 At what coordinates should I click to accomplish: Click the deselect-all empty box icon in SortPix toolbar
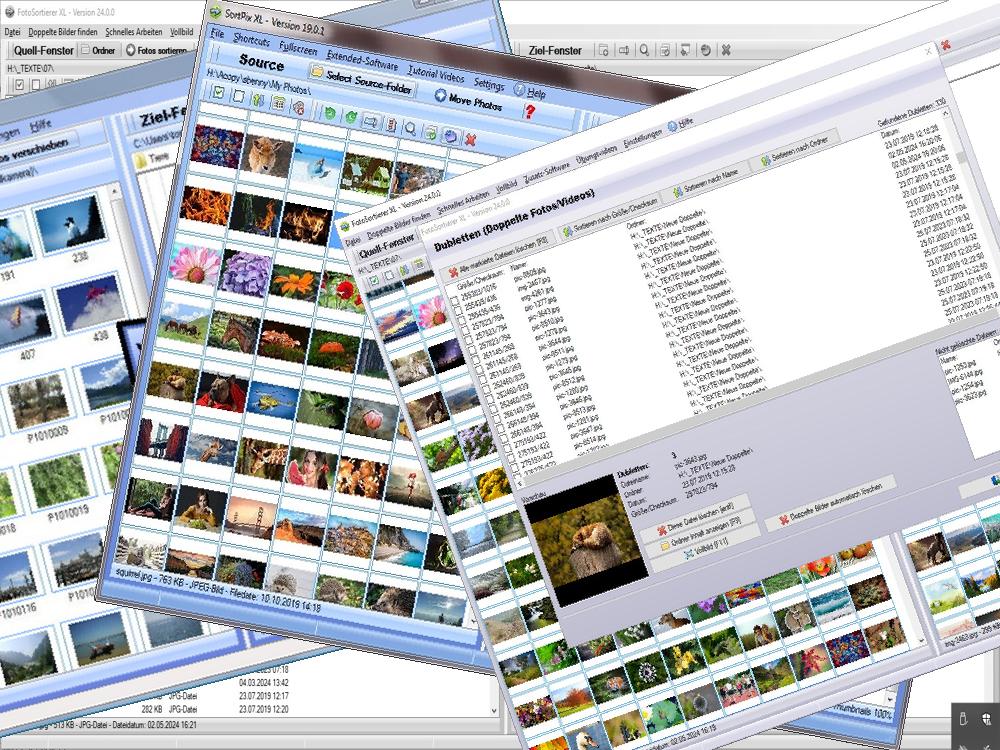pyautogui.click(x=238, y=97)
